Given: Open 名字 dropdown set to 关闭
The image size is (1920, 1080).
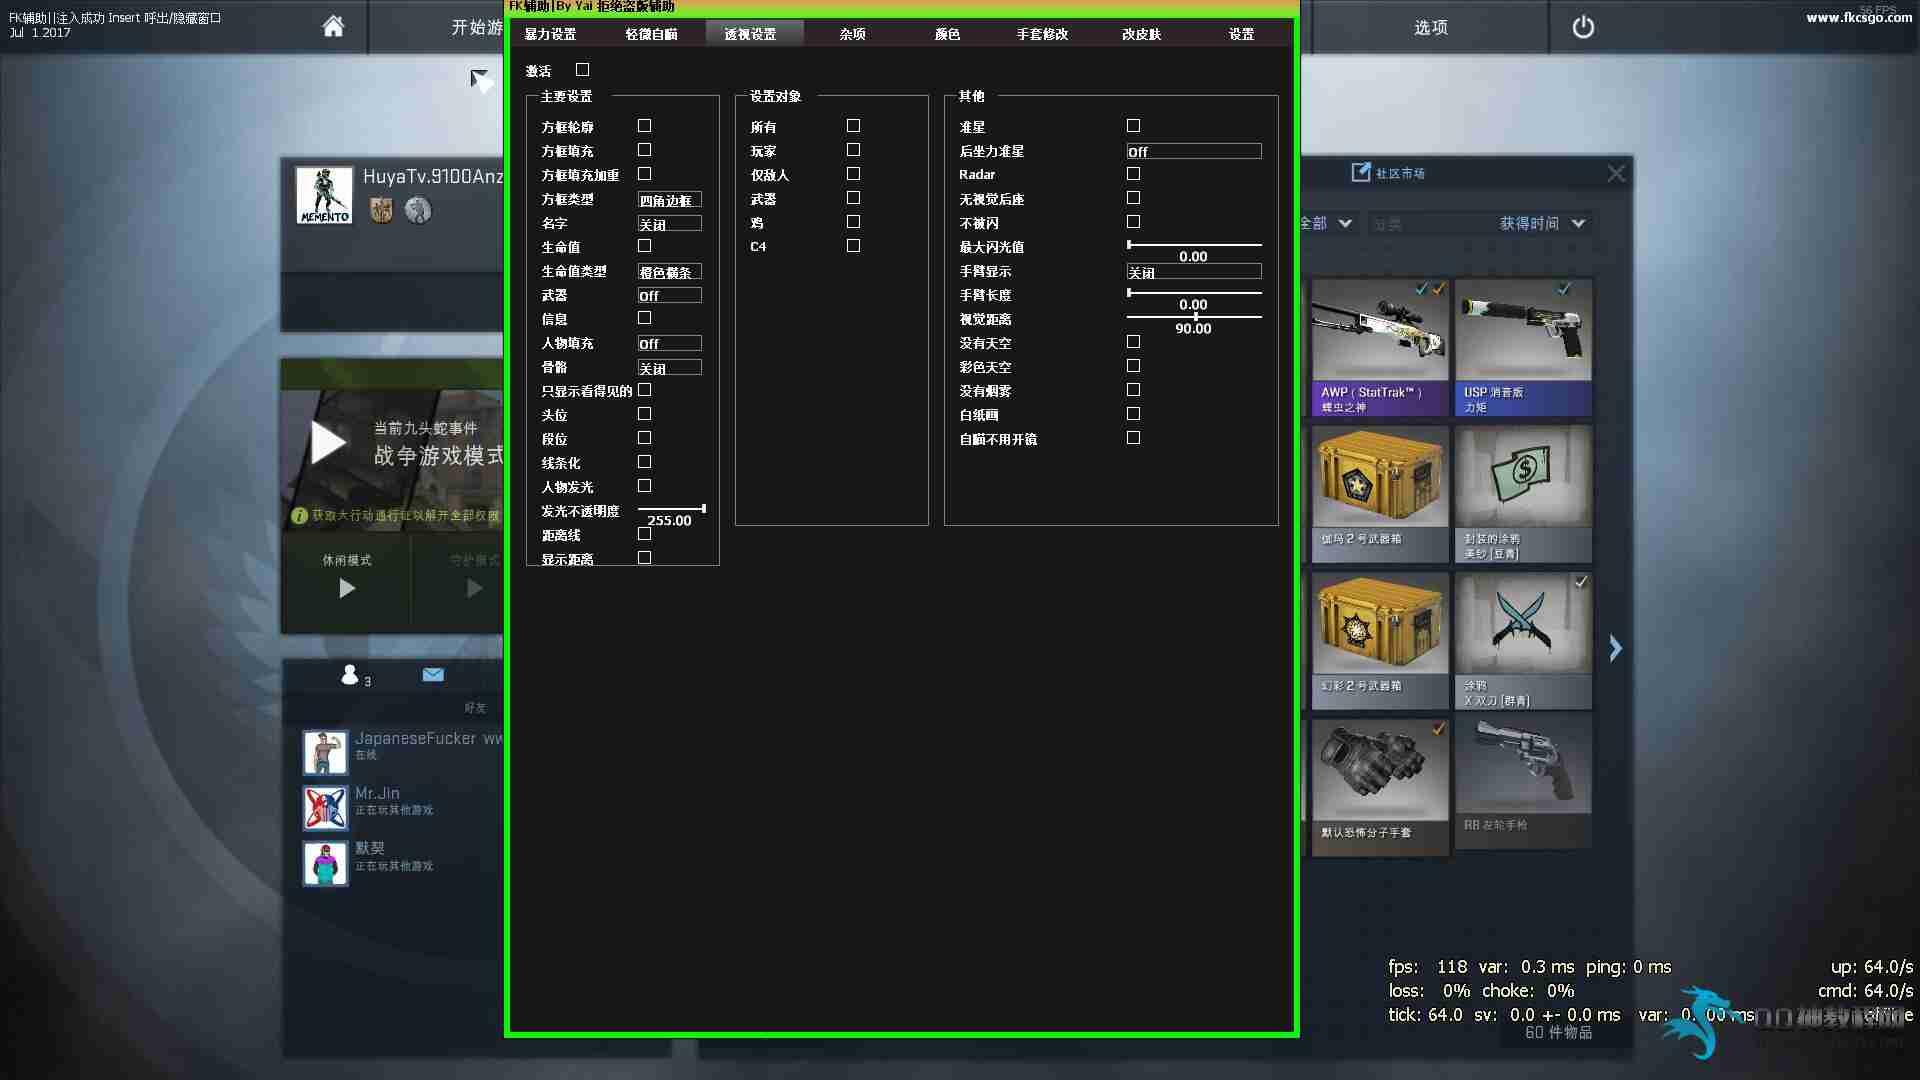Looking at the screenshot, I should [670, 224].
